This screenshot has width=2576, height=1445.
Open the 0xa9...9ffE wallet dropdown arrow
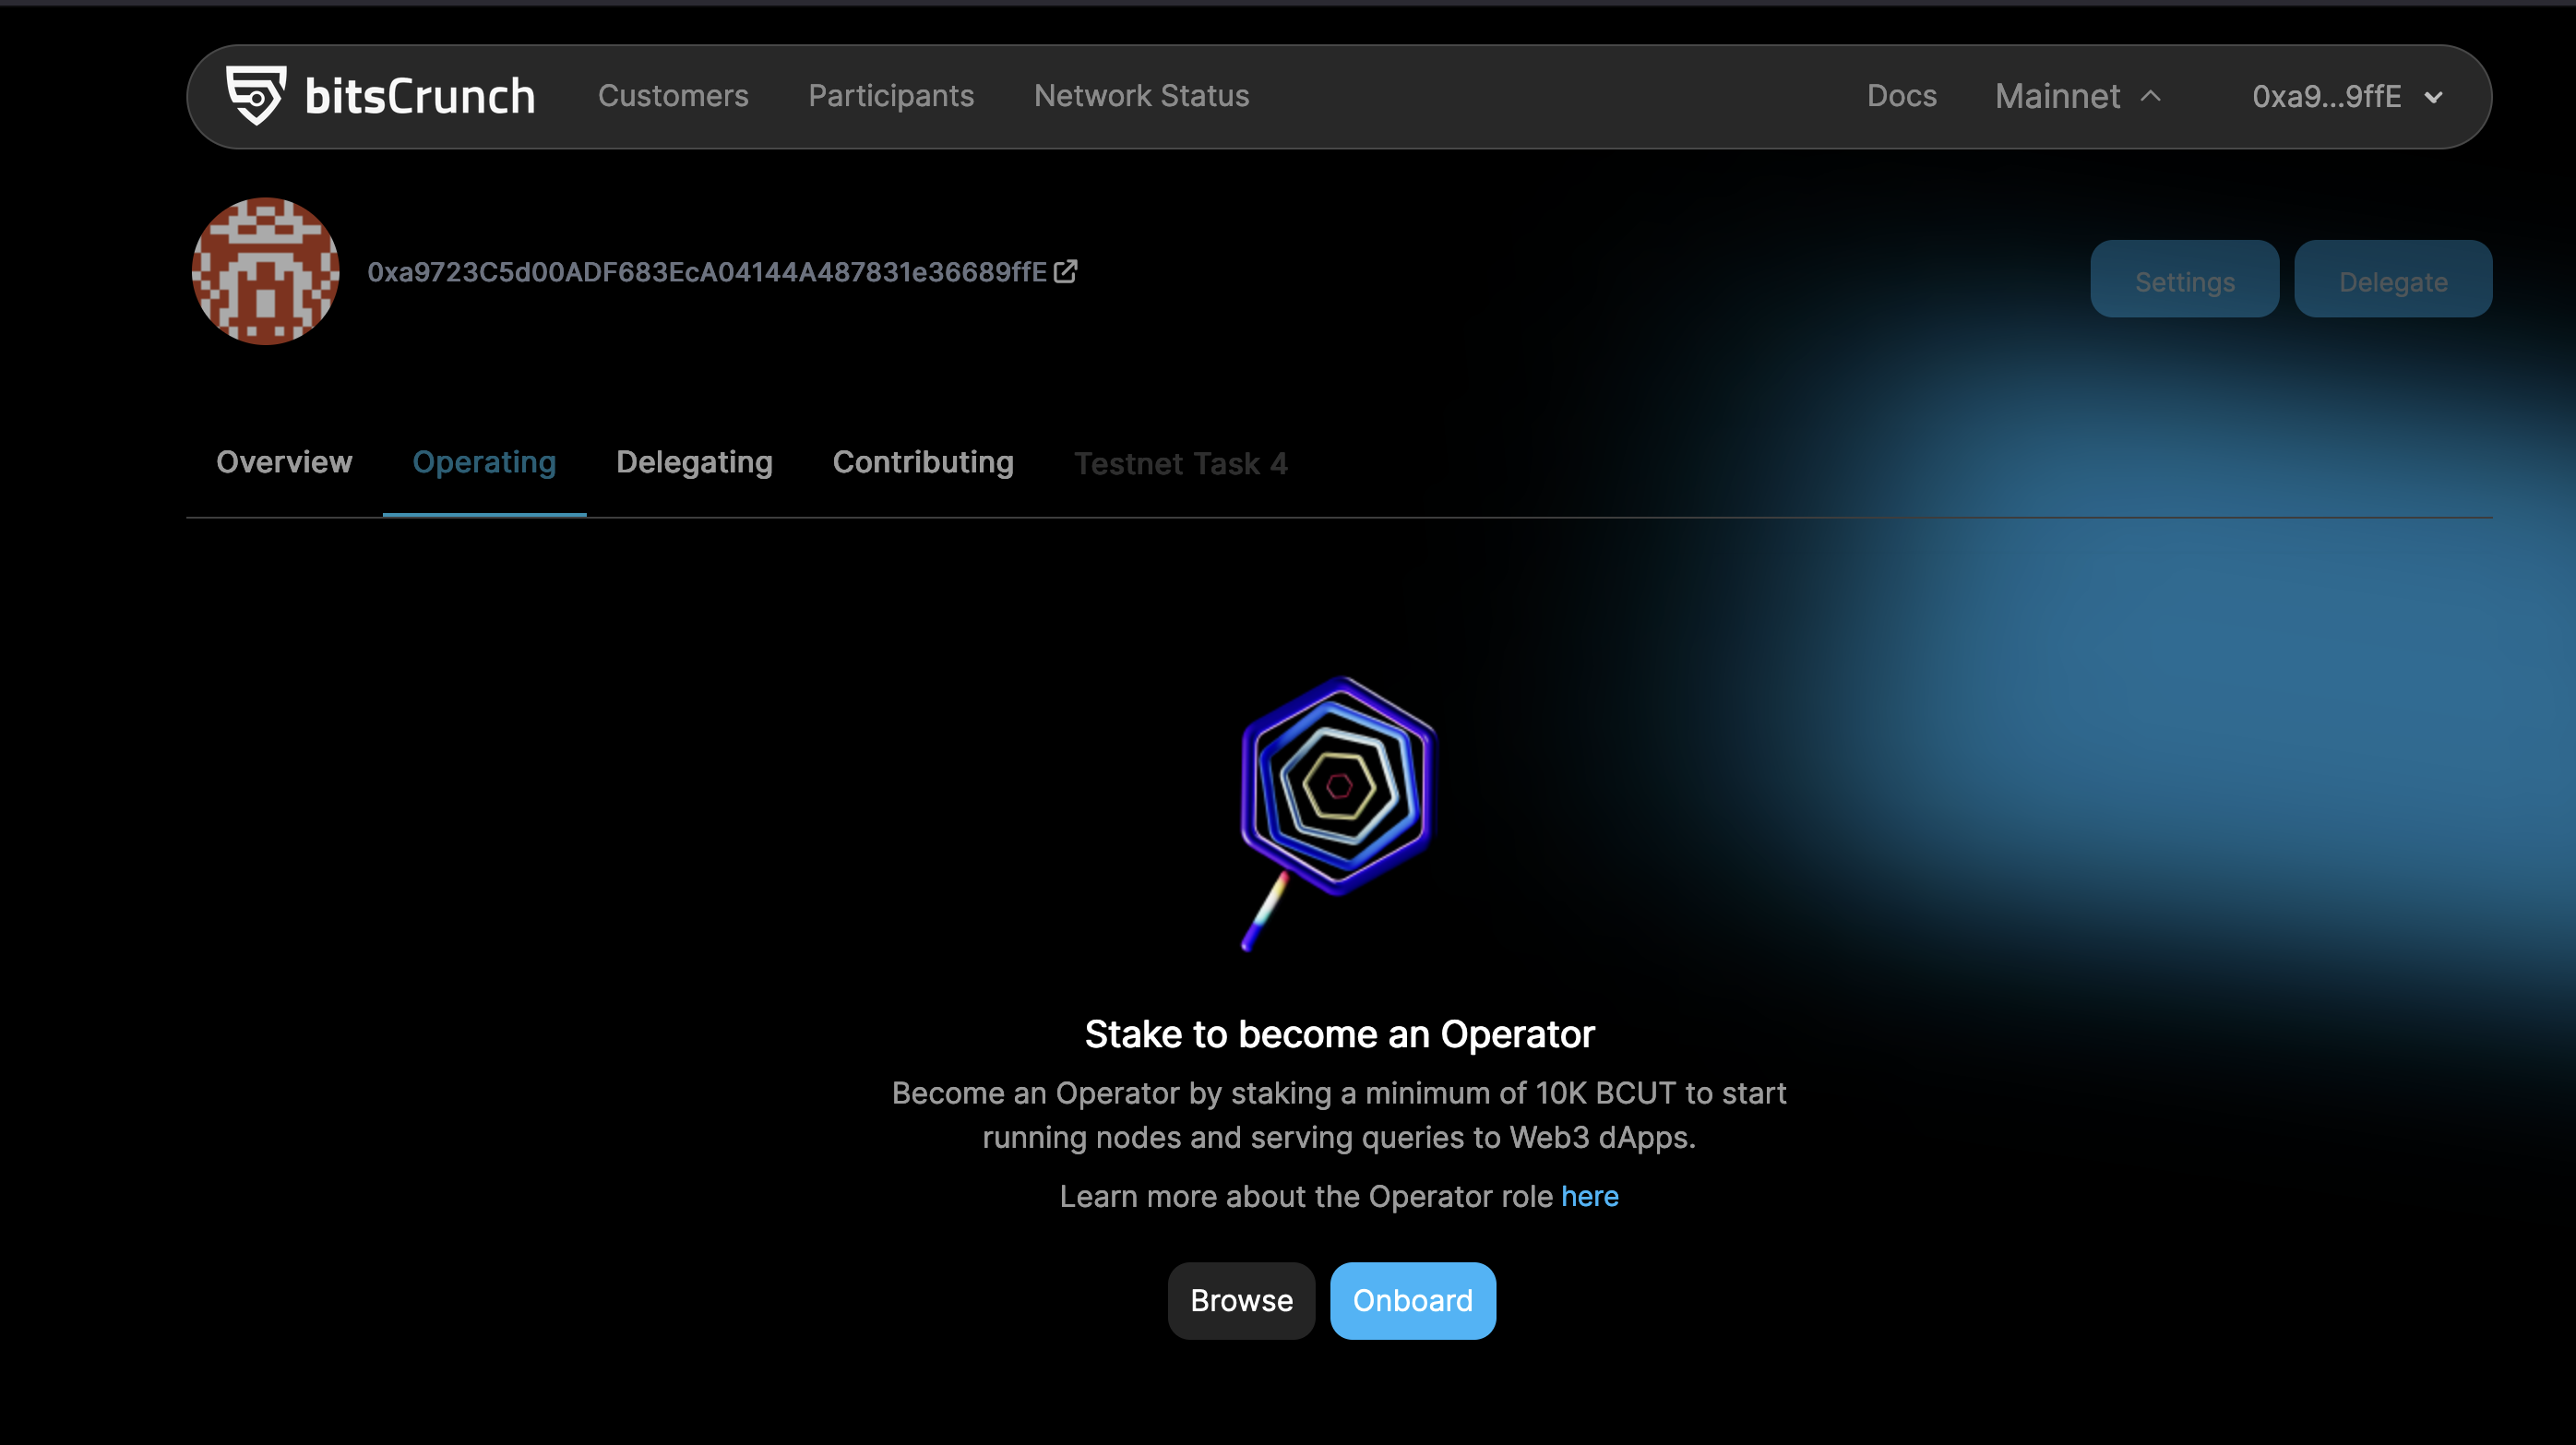point(2434,97)
